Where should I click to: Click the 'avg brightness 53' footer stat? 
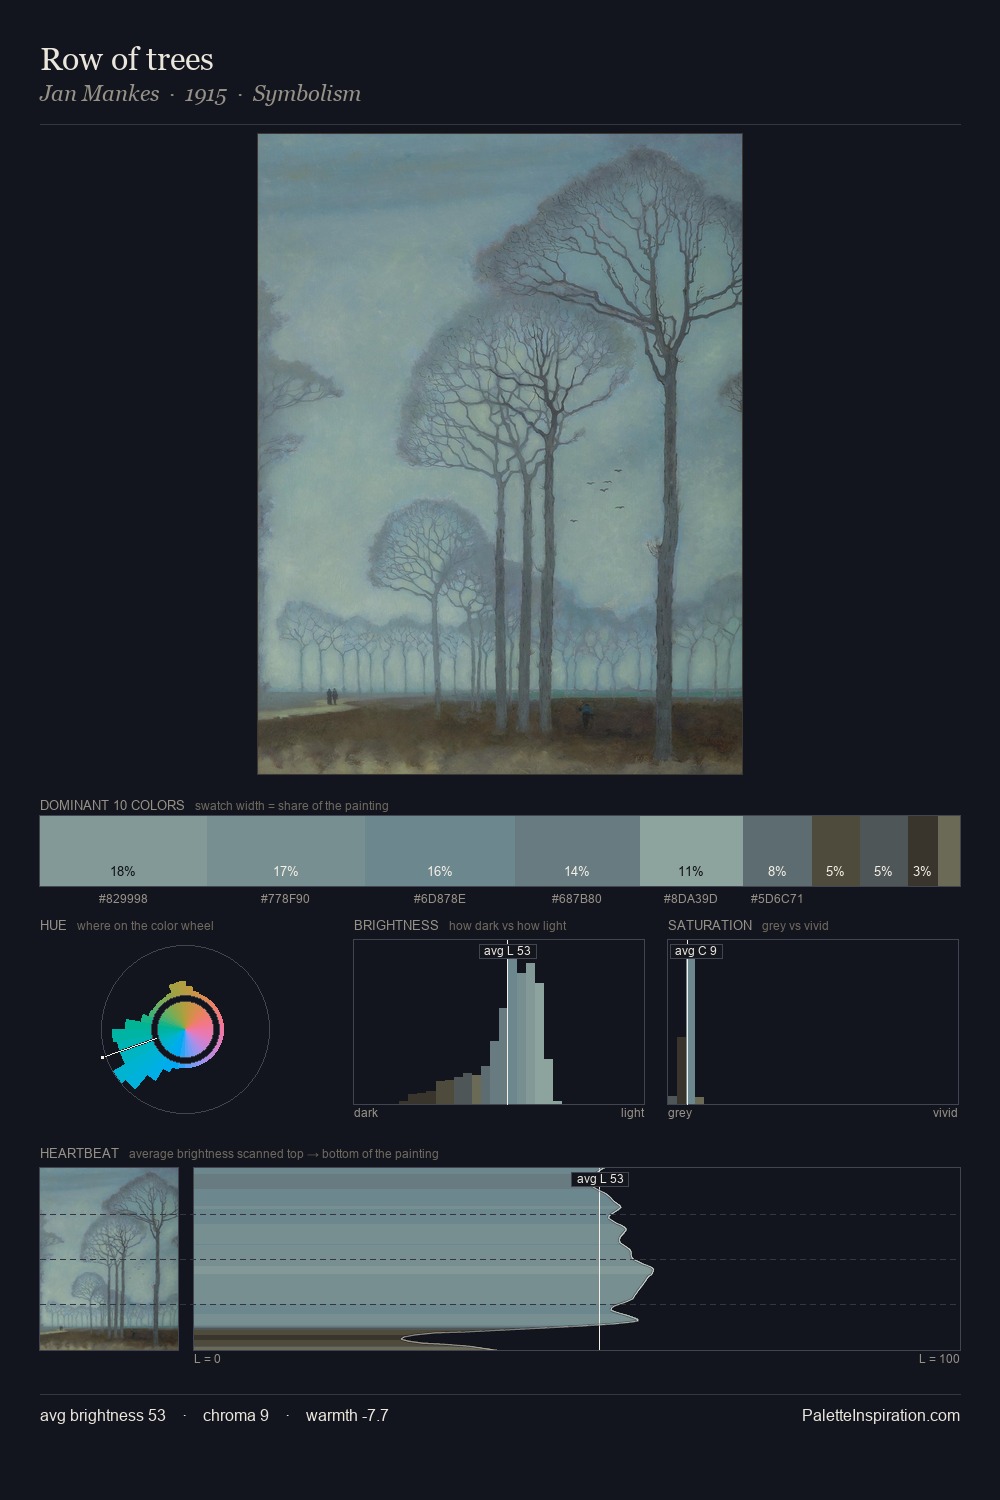103,1416
